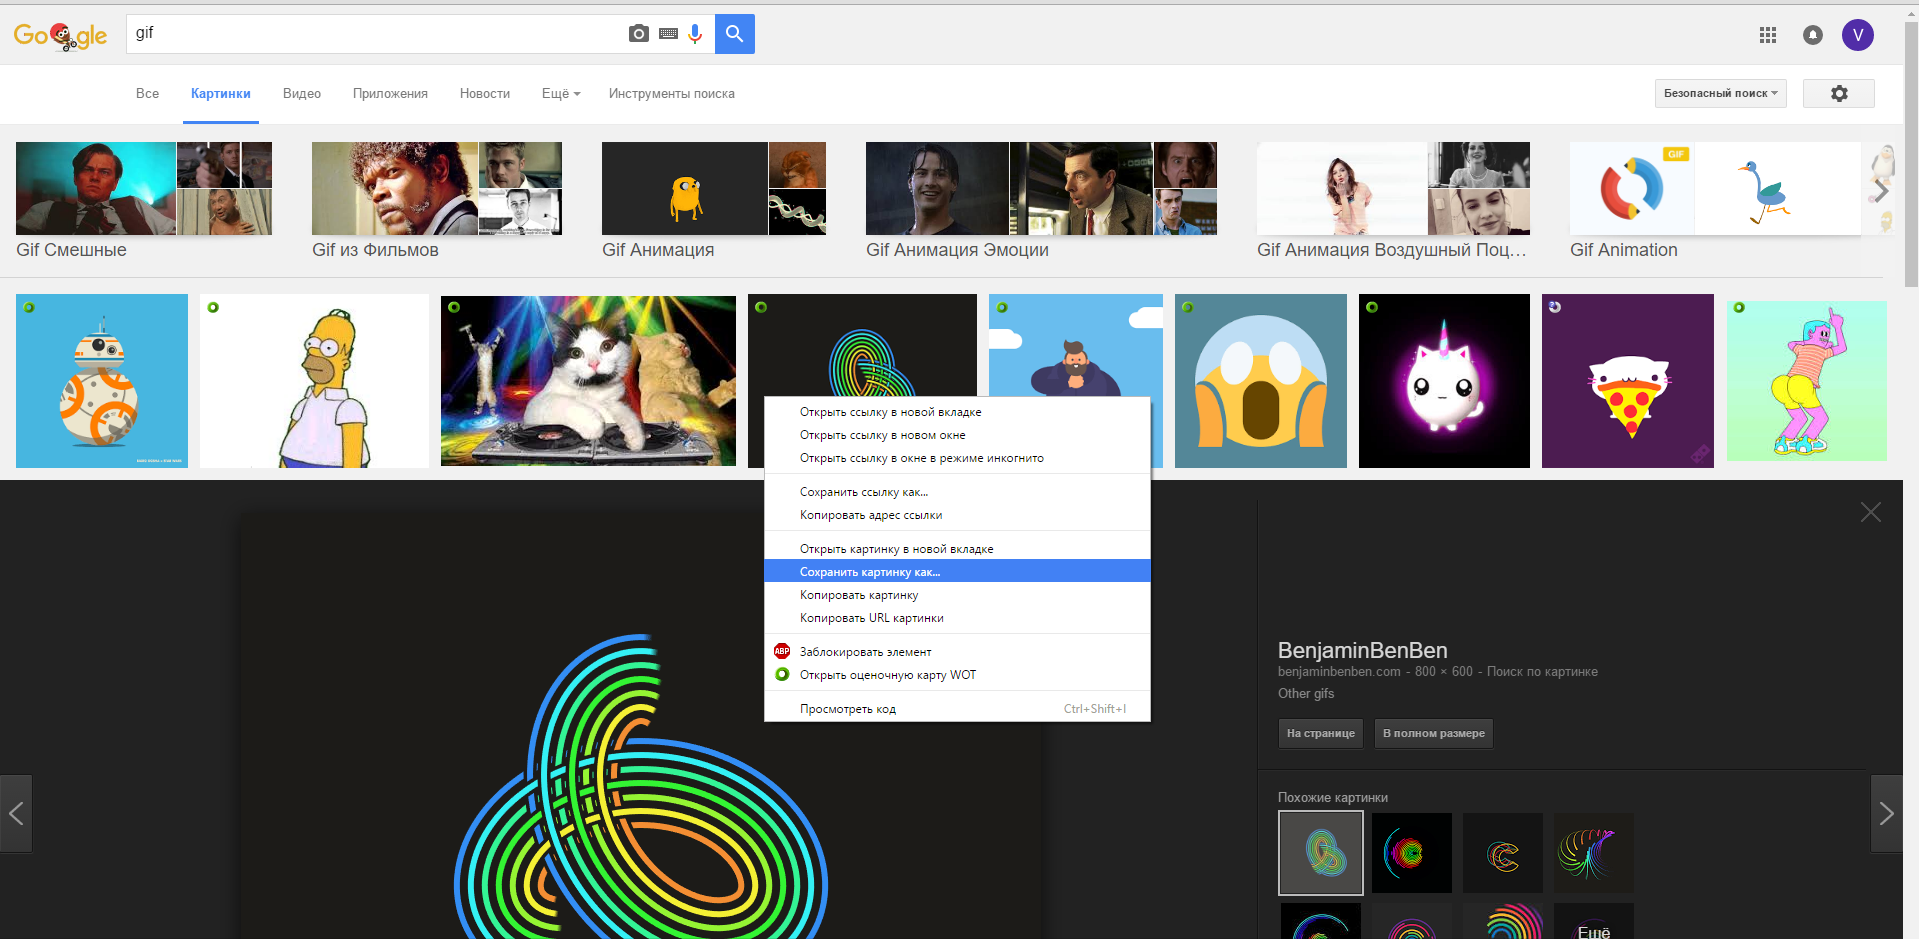Open the 'Ещё' search menu
The width and height of the screenshot is (1919, 939).
click(x=561, y=93)
